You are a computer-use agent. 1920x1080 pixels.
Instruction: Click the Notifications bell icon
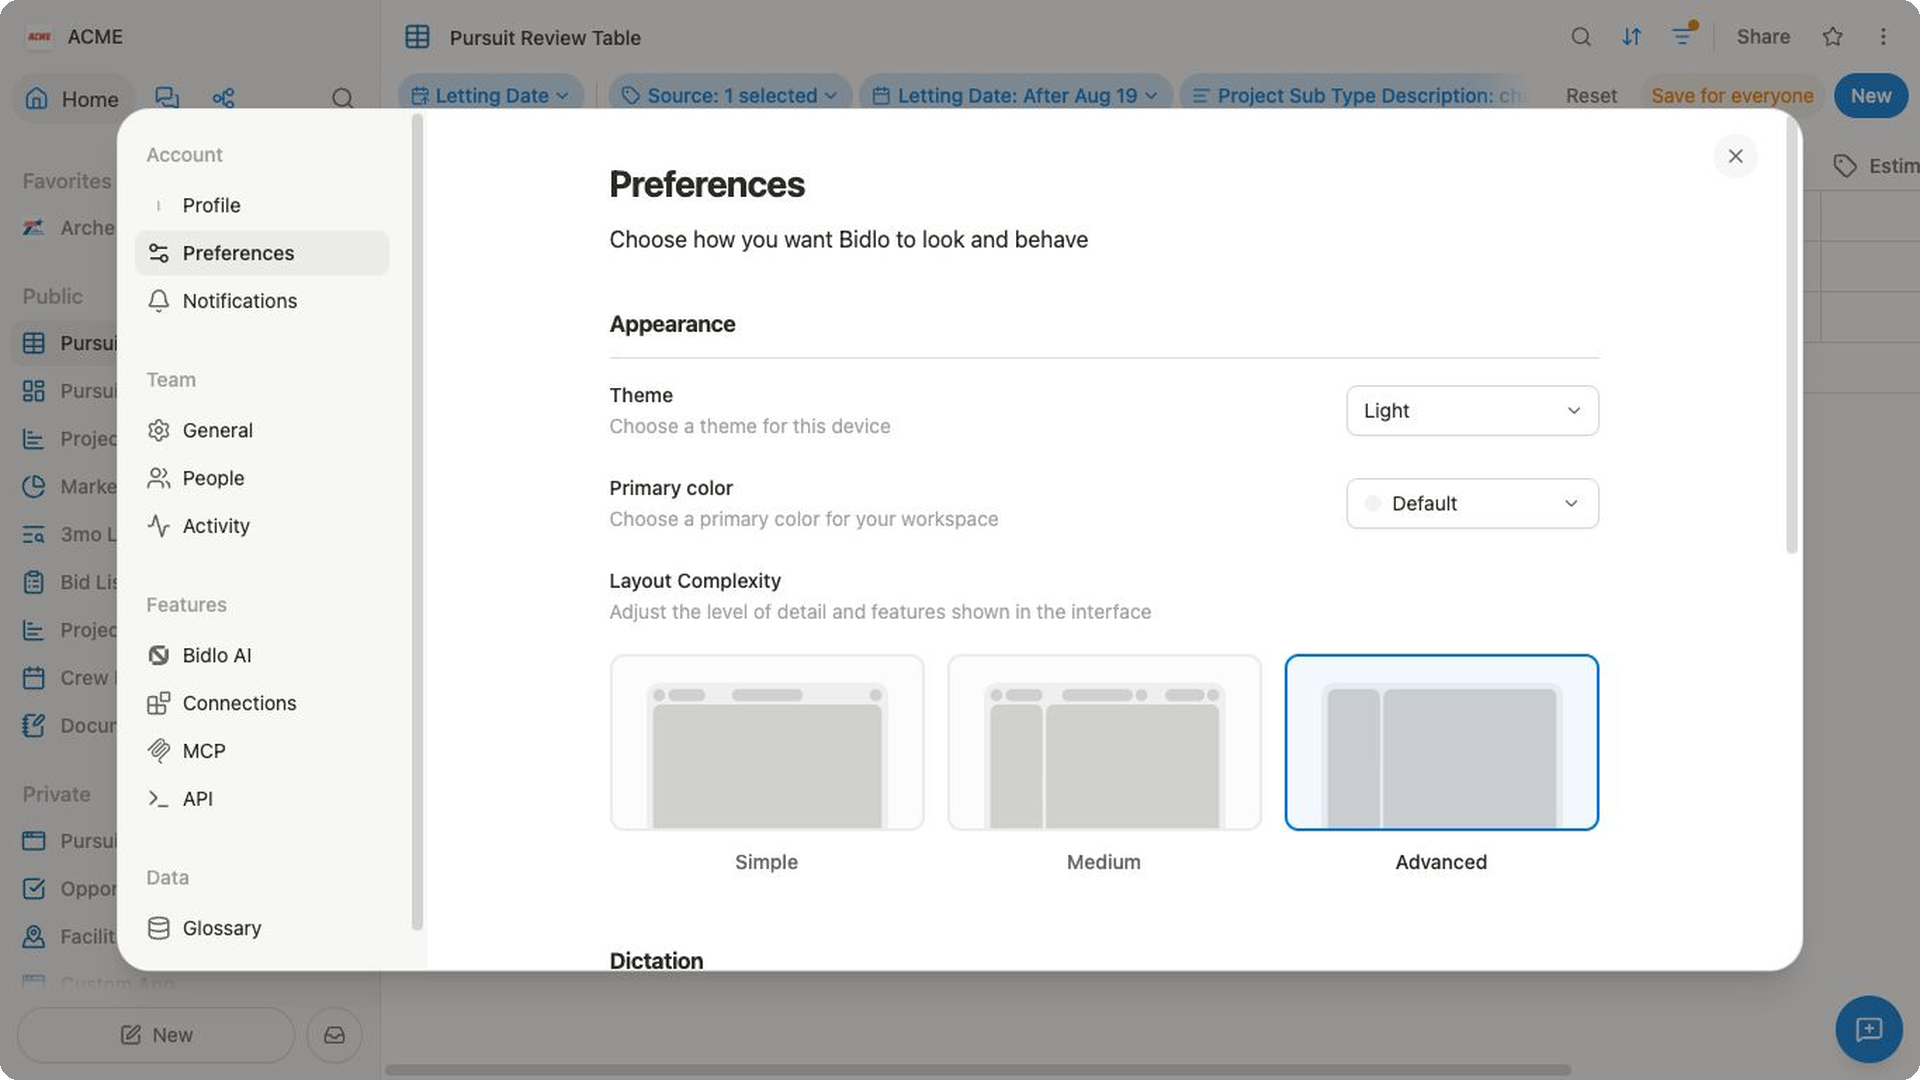click(158, 301)
